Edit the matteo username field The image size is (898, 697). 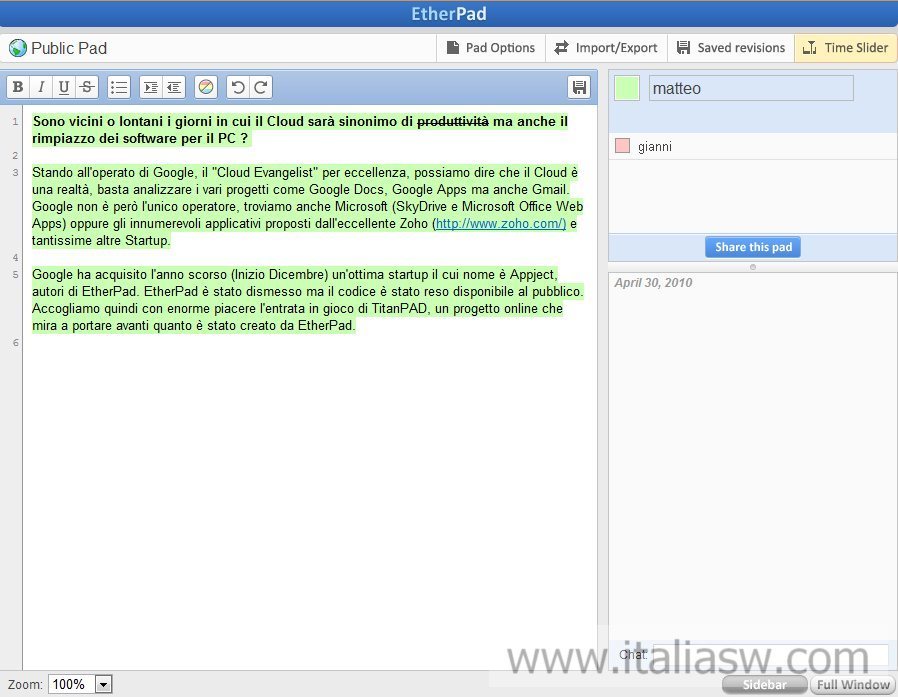click(751, 88)
